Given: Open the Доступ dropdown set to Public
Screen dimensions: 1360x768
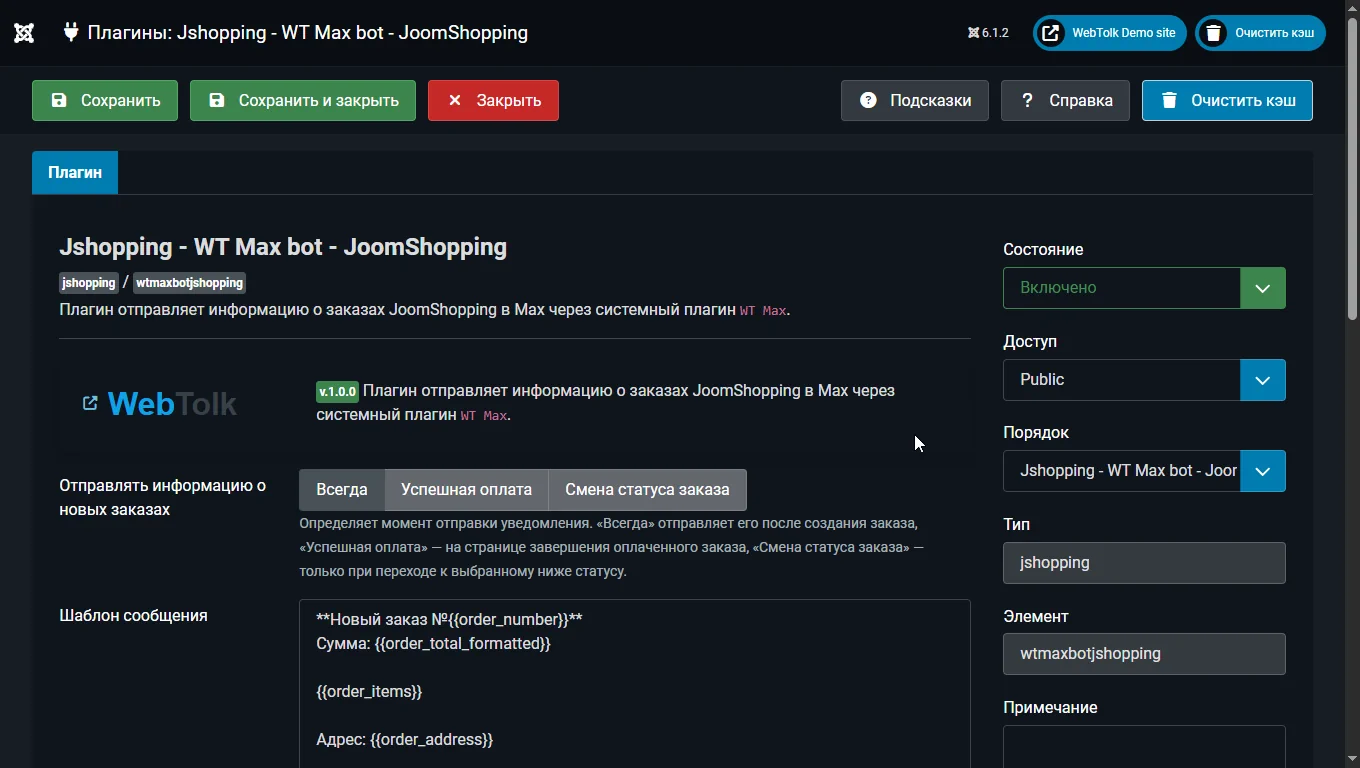Looking at the screenshot, I should [1144, 380].
